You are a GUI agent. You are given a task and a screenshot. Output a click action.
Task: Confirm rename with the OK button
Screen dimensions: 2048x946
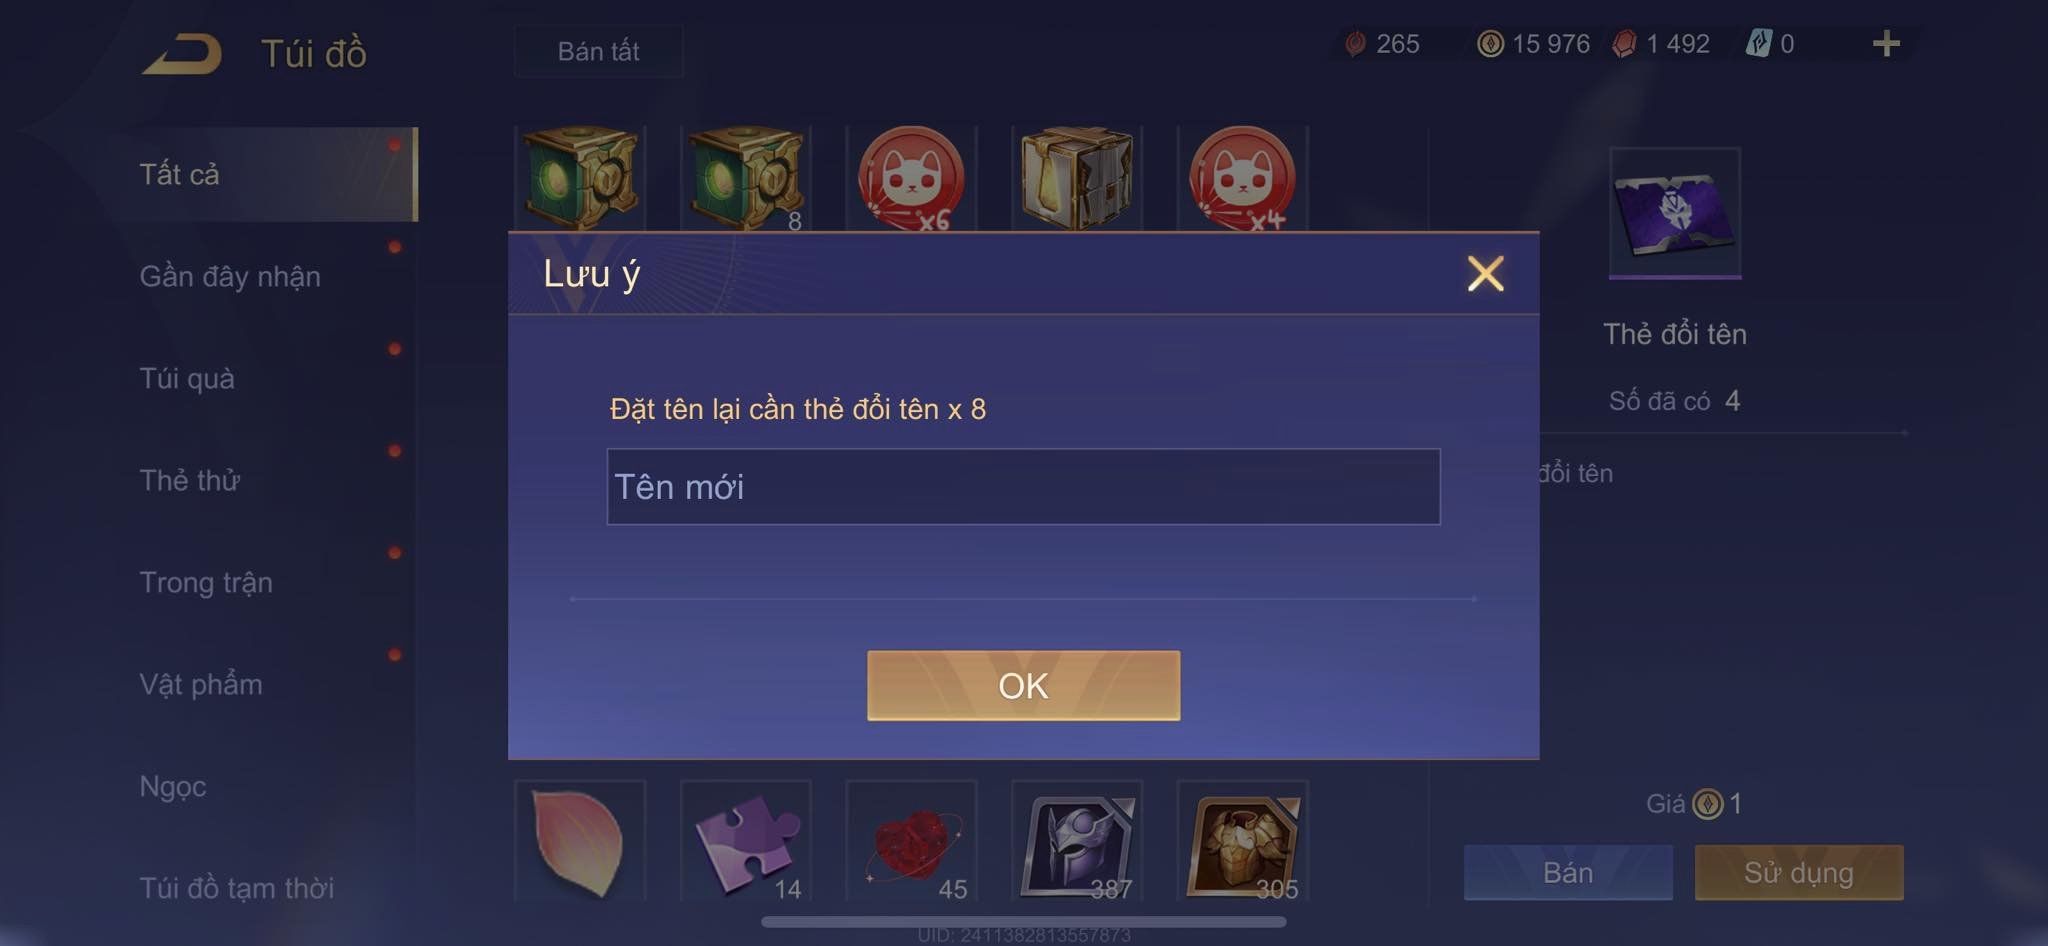[1023, 685]
